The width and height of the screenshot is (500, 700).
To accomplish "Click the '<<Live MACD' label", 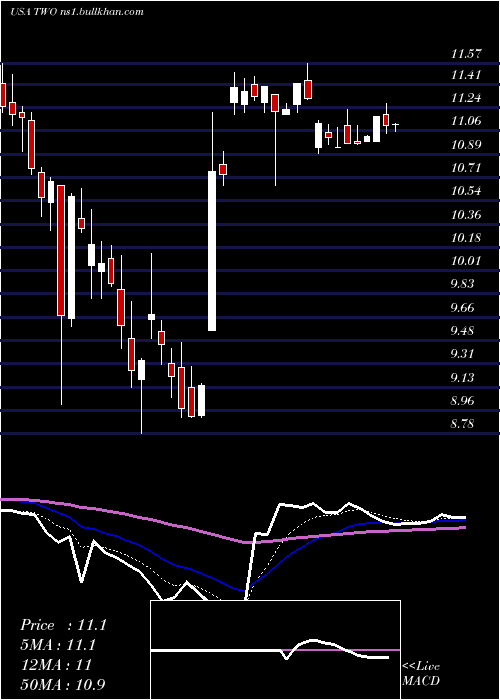I will point(421,673).
